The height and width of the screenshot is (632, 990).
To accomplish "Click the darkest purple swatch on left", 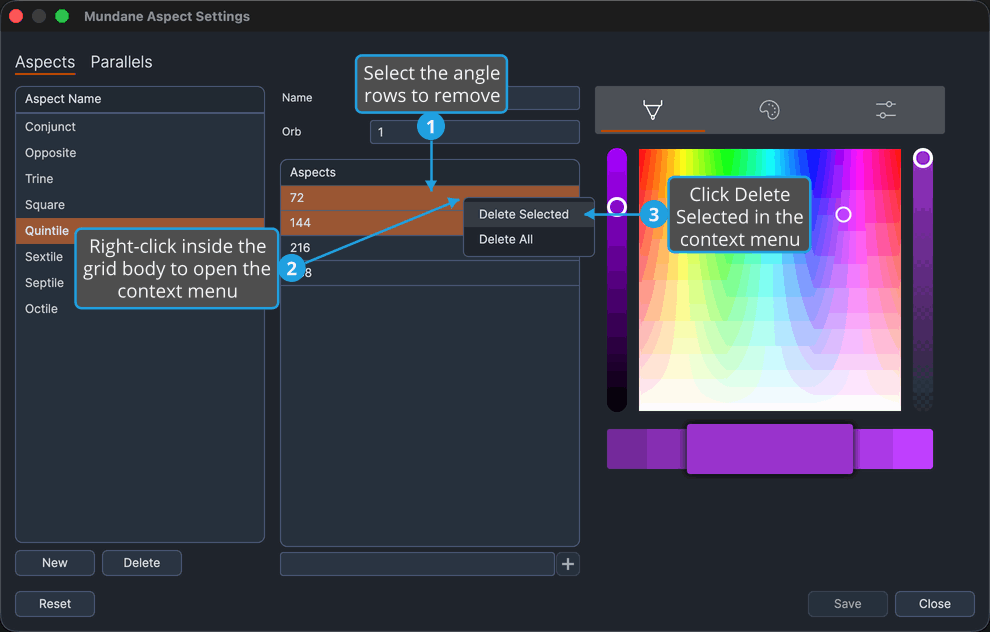I will coord(627,449).
